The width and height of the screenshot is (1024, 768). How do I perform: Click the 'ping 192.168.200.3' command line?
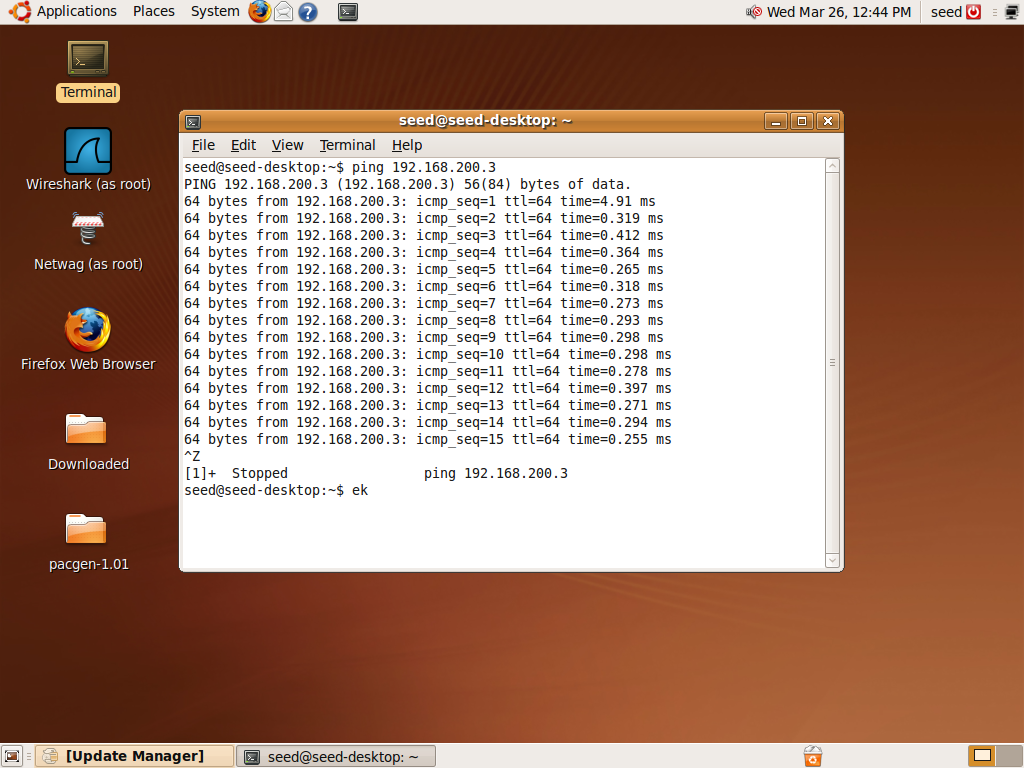pyautogui.click(x=340, y=167)
